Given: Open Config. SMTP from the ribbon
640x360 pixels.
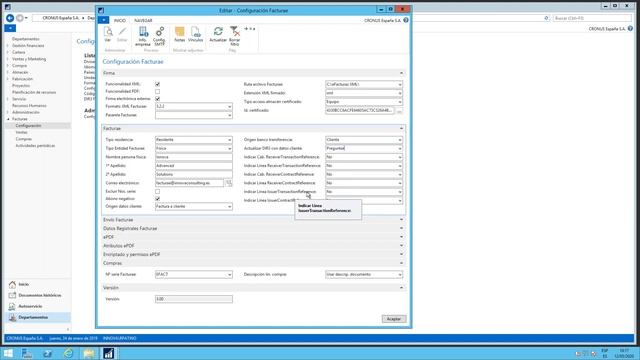Looking at the screenshot, I should pyautogui.click(x=160, y=36).
